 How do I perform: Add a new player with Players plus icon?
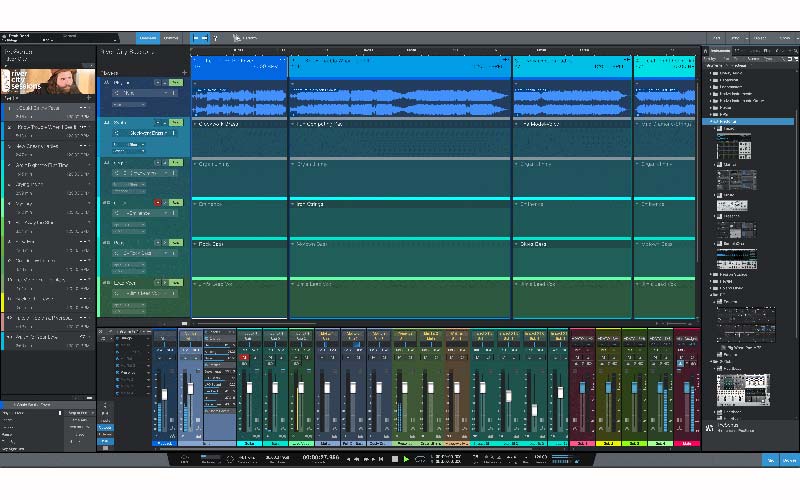185,73
